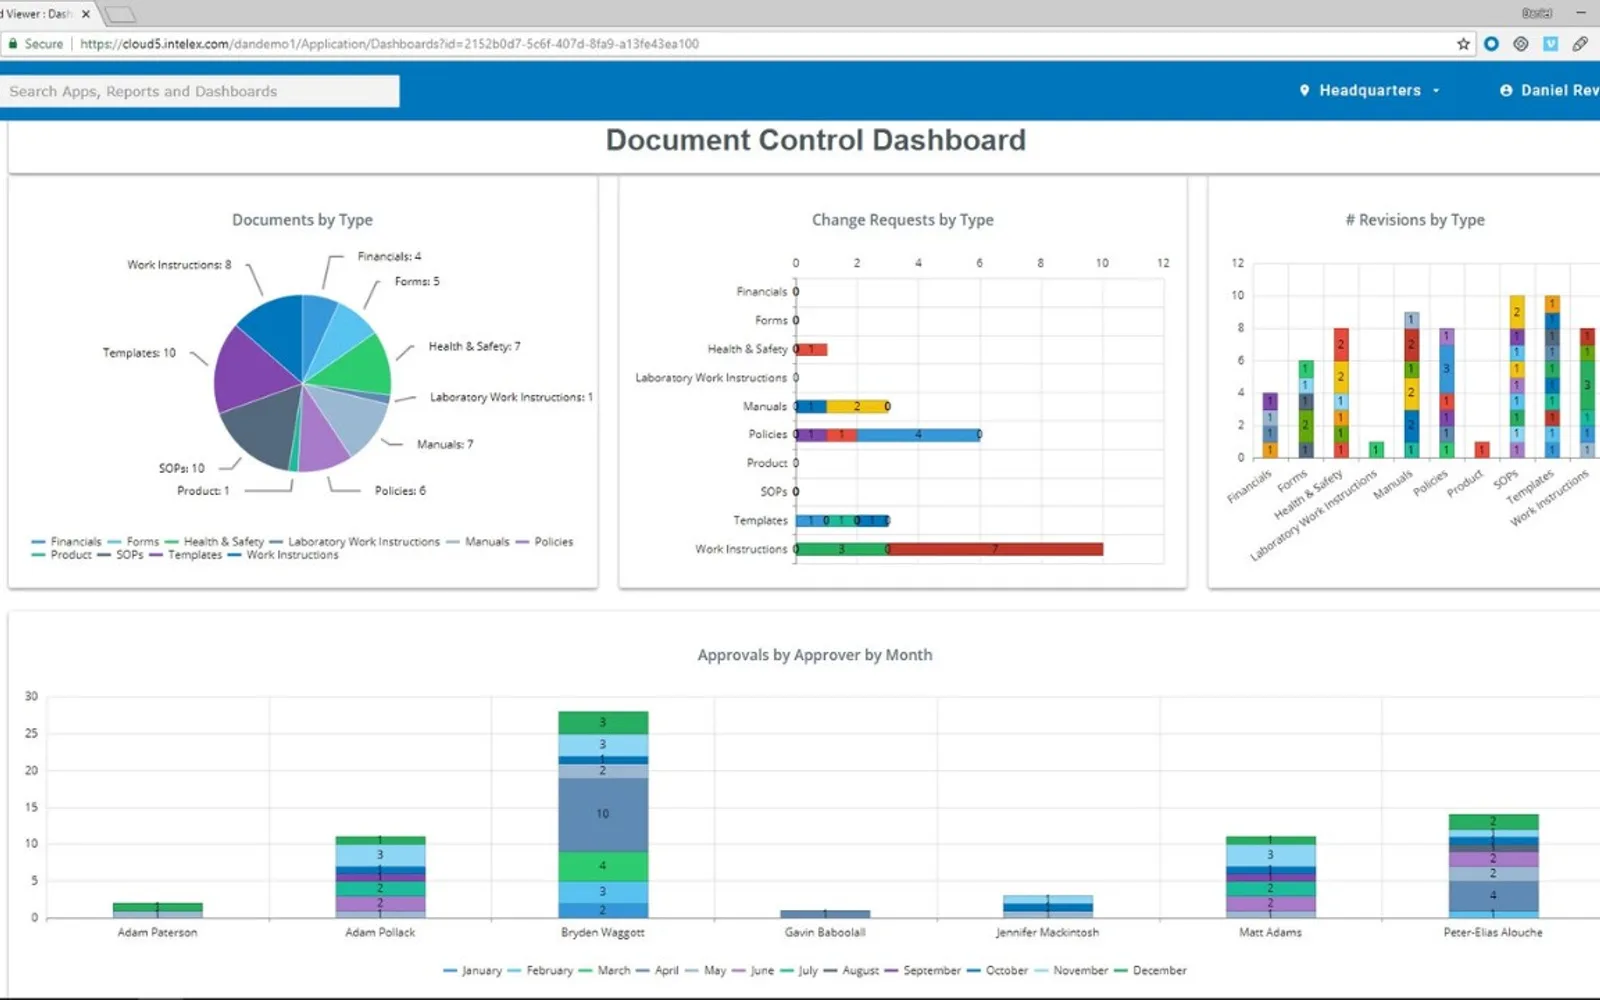Click the 'Approvals by Approver by Month' title
The image size is (1600, 1000).
814,655
